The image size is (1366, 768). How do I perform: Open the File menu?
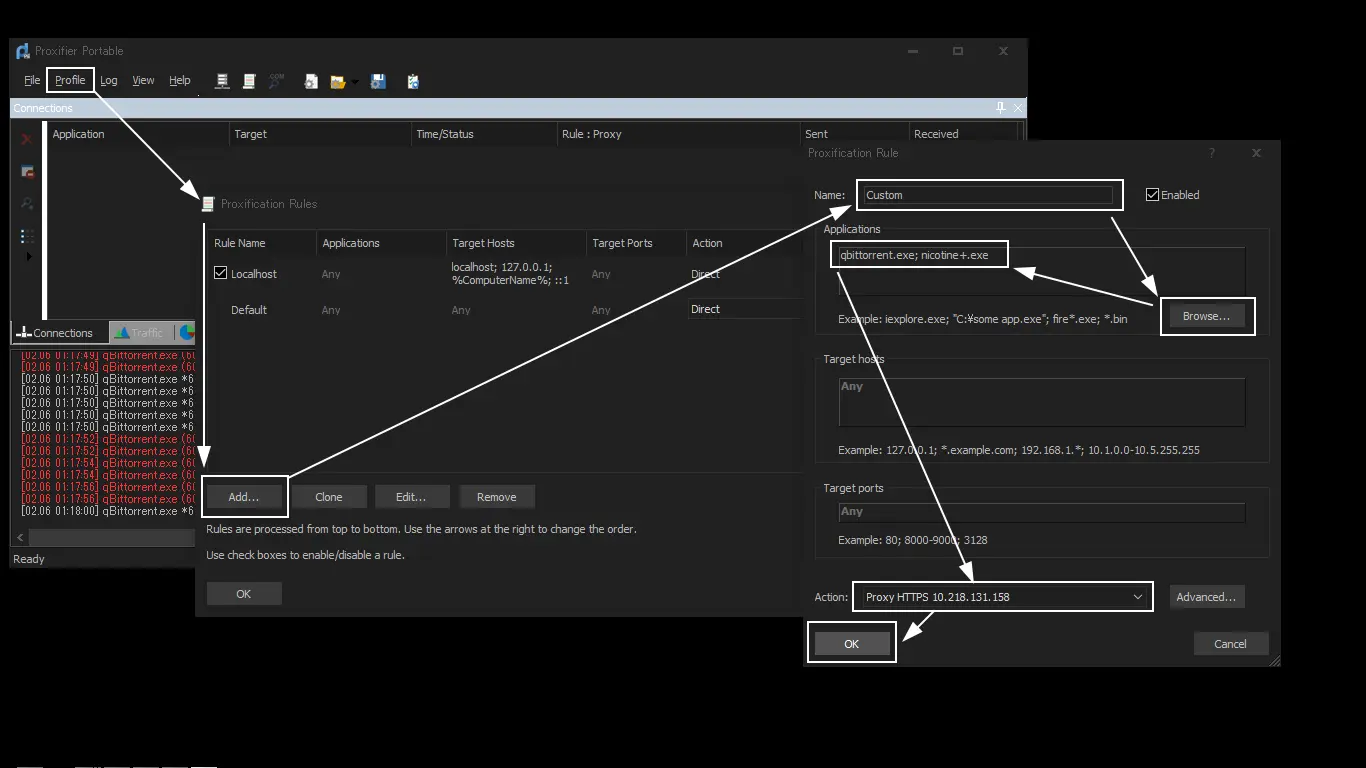pyautogui.click(x=32, y=80)
